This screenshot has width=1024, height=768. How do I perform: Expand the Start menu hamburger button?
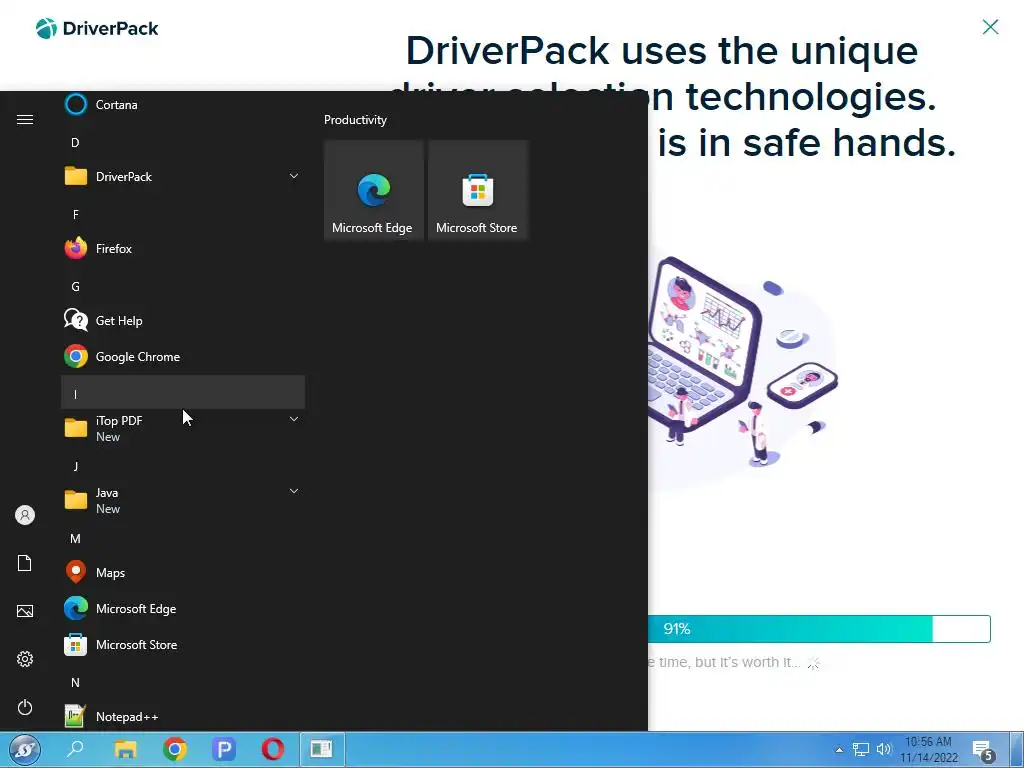pyautogui.click(x=25, y=120)
